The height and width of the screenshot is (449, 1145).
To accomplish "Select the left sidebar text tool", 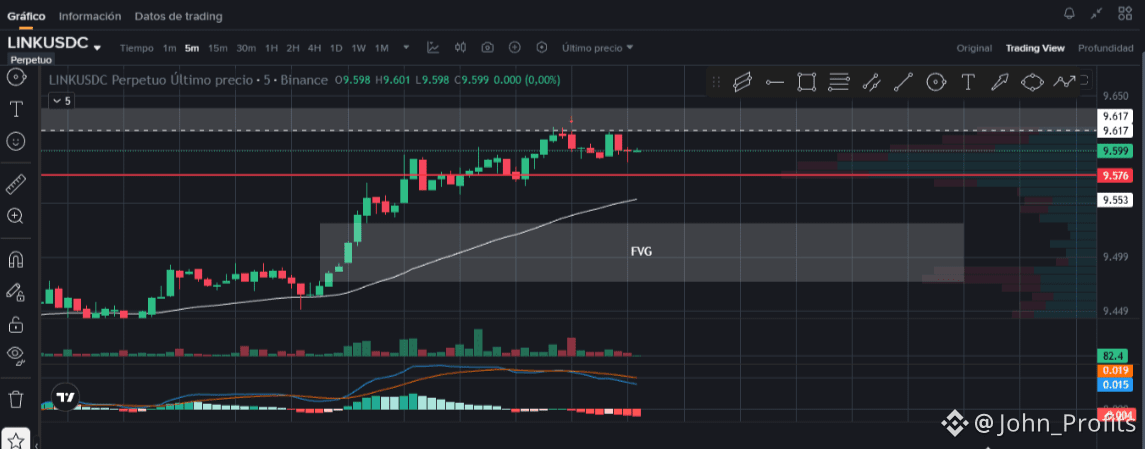I will tap(16, 110).
